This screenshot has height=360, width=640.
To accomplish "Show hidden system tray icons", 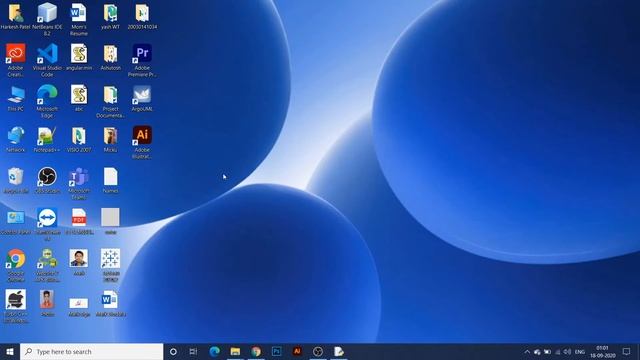I will point(527,352).
